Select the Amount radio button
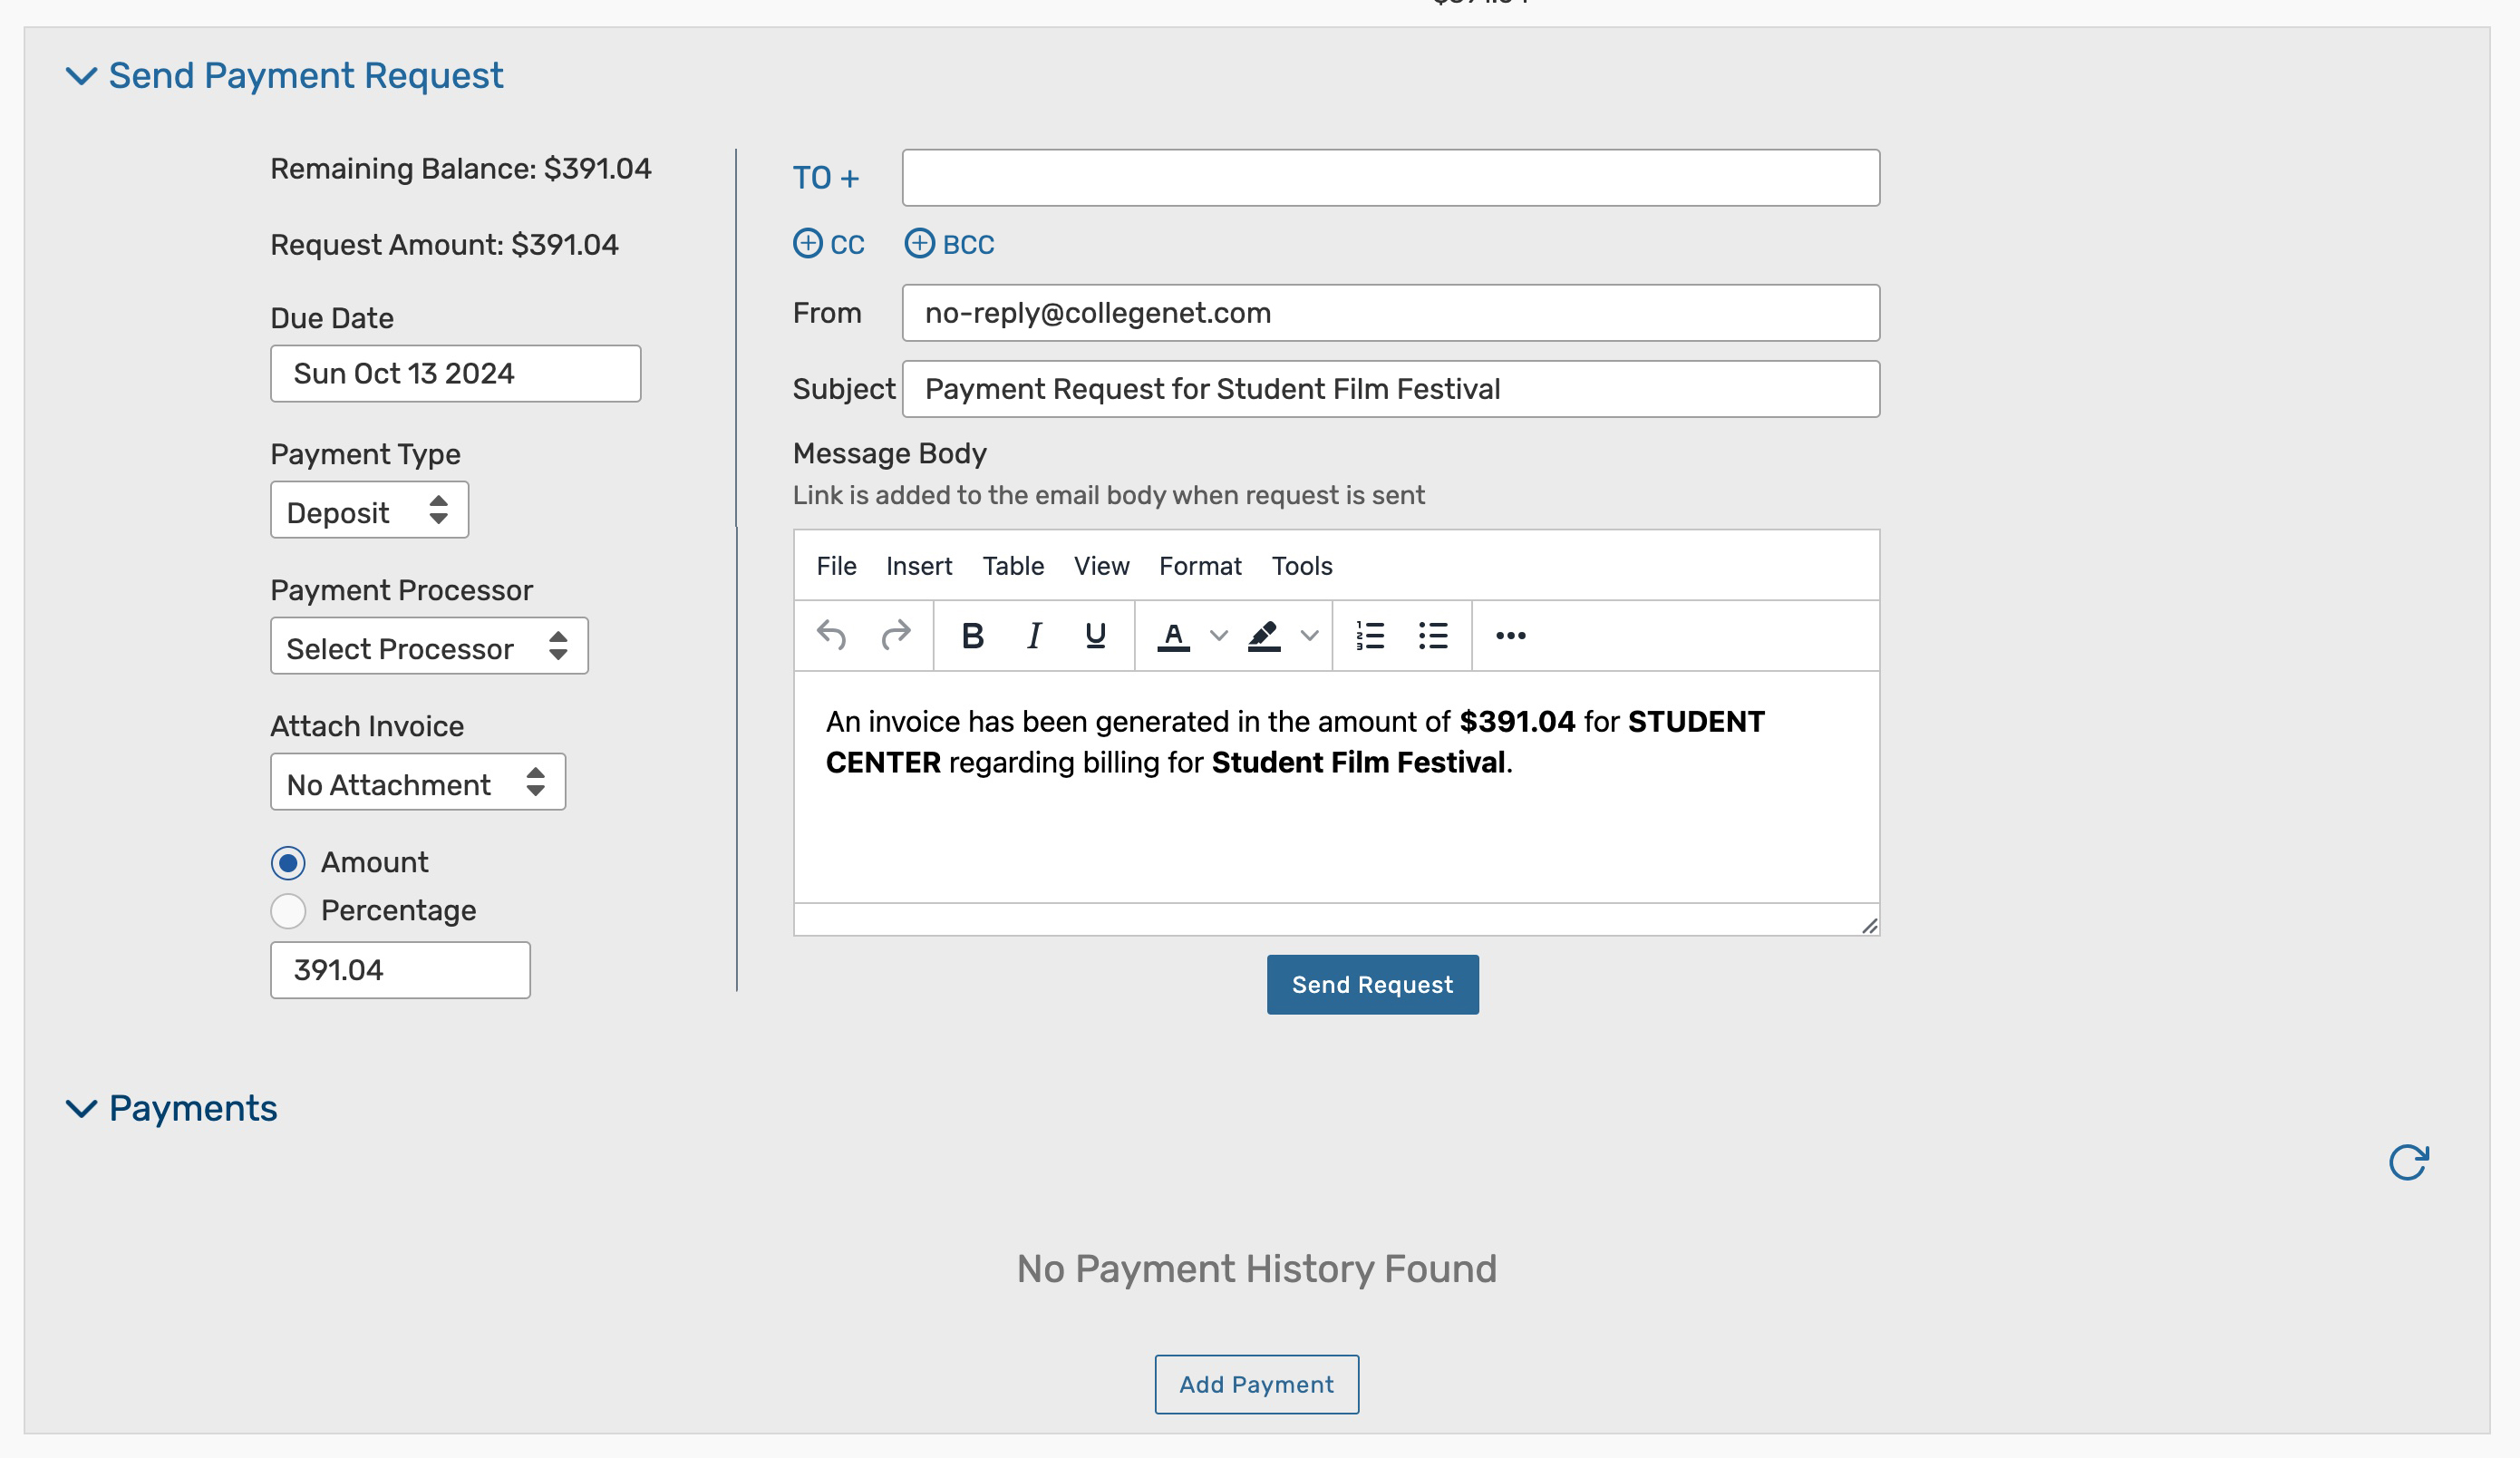 pyautogui.click(x=288, y=862)
